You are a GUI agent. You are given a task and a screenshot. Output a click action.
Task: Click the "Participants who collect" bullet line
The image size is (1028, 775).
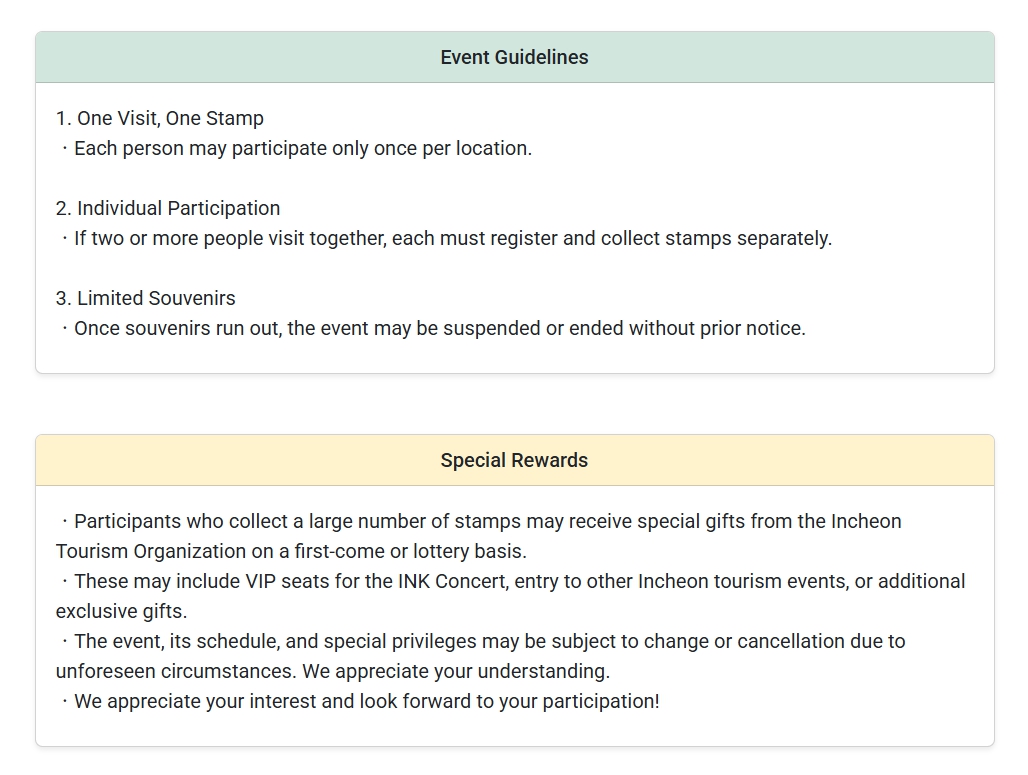tap(480, 521)
